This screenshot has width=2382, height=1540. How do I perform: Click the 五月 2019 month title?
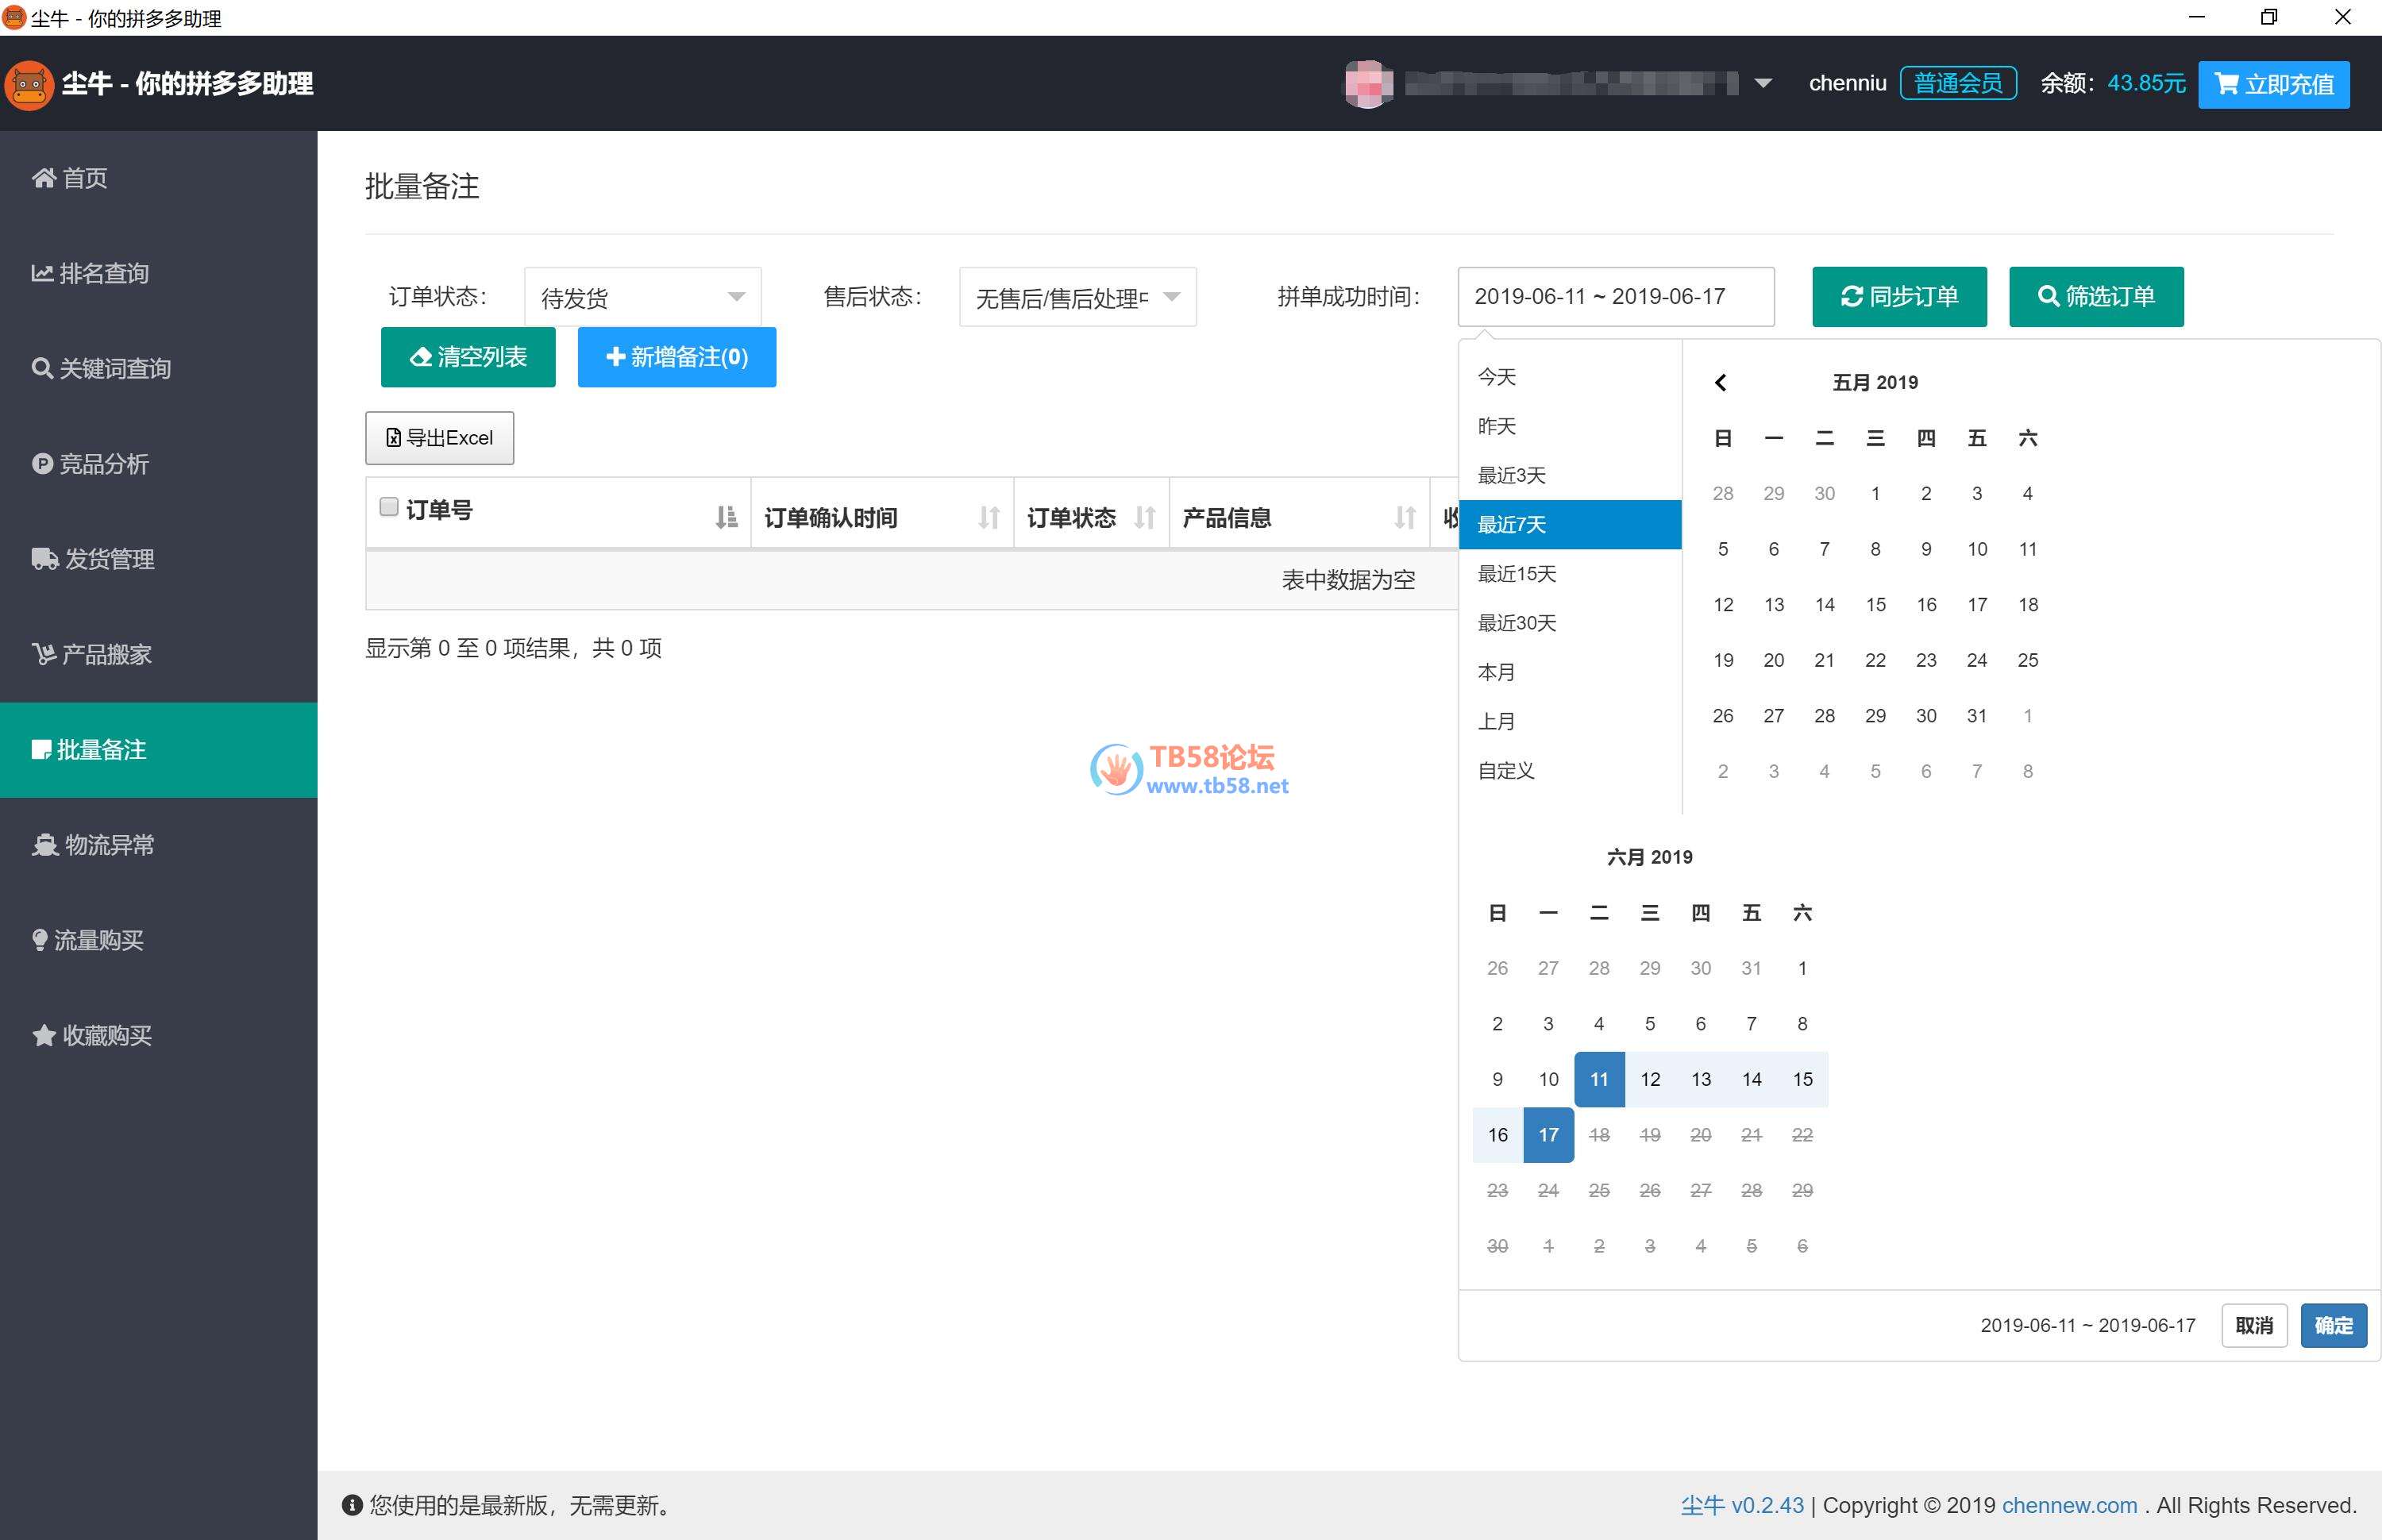click(x=1875, y=382)
